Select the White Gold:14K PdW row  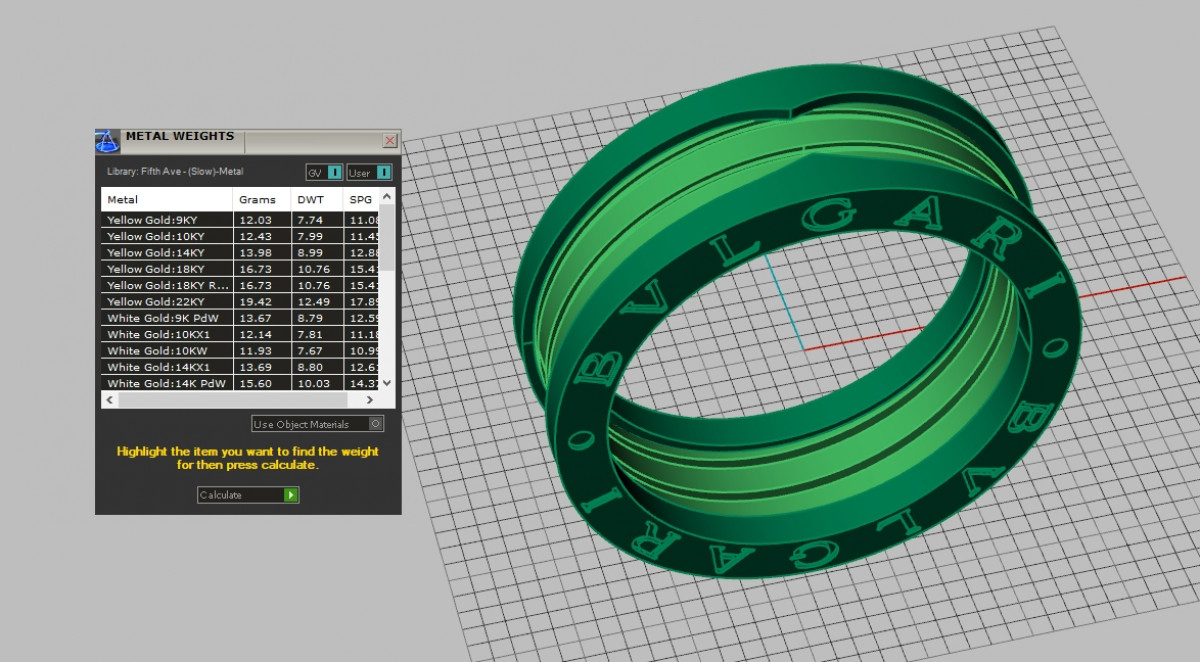point(166,383)
